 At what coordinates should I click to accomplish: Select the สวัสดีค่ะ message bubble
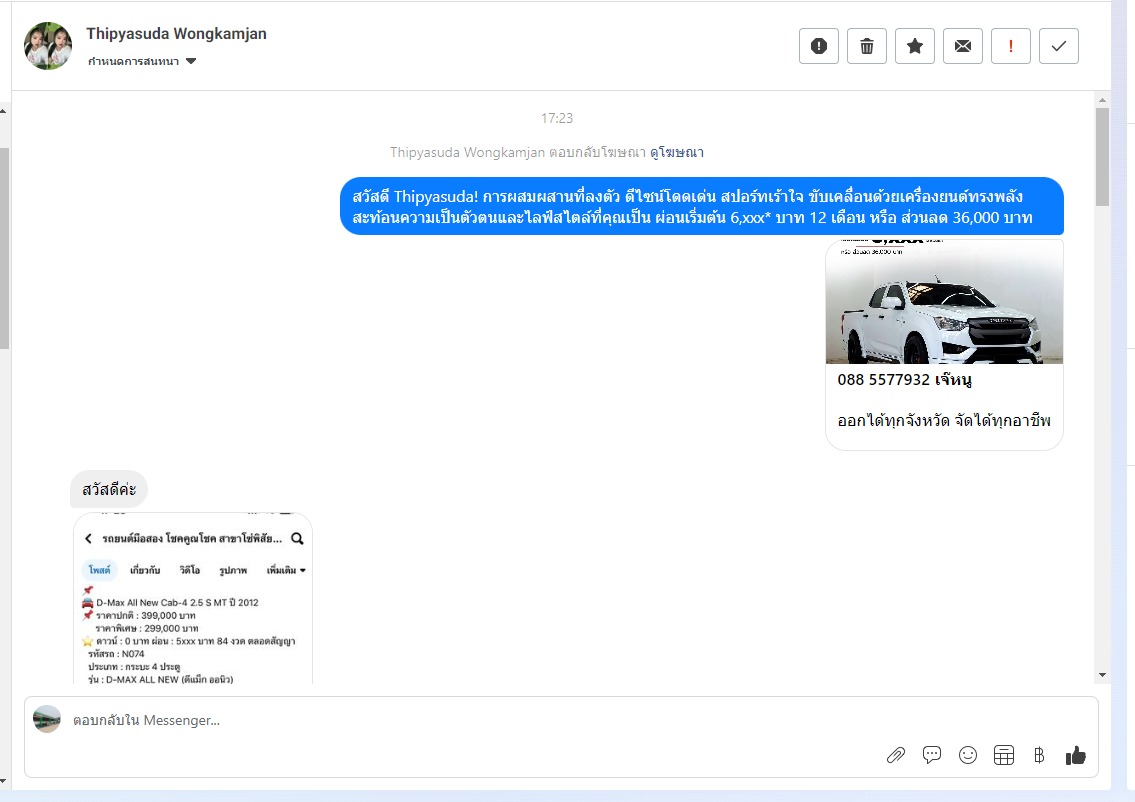tap(109, 489)
